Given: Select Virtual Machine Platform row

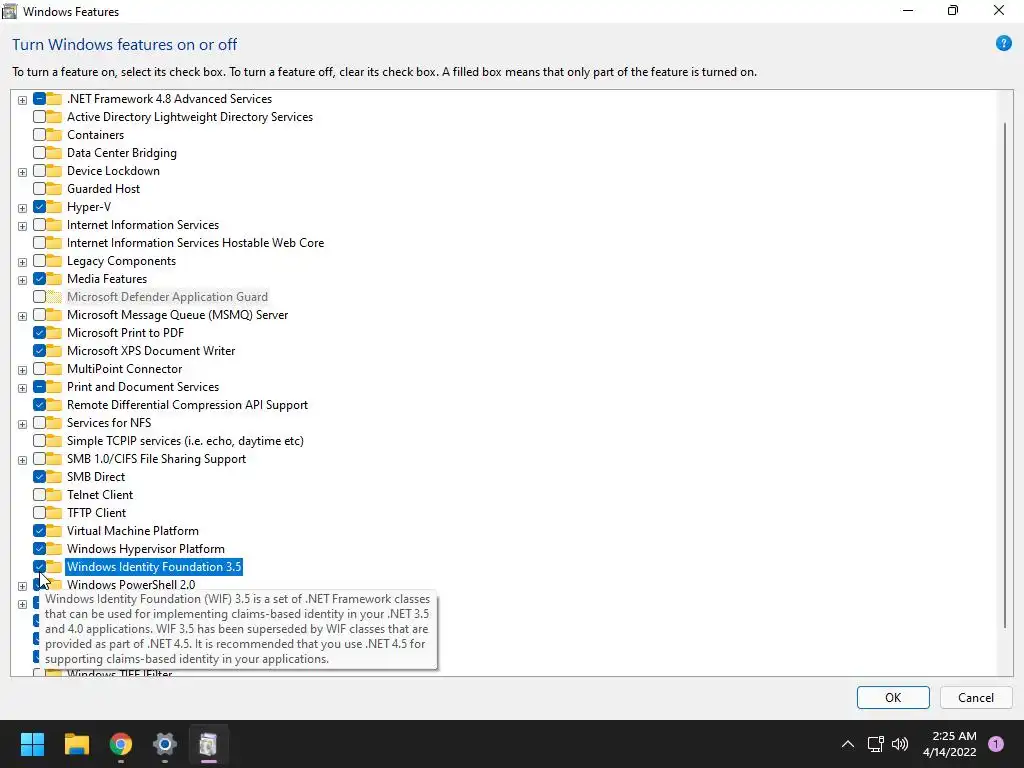Looking at the screenshot, I should (x=133, y=531).
